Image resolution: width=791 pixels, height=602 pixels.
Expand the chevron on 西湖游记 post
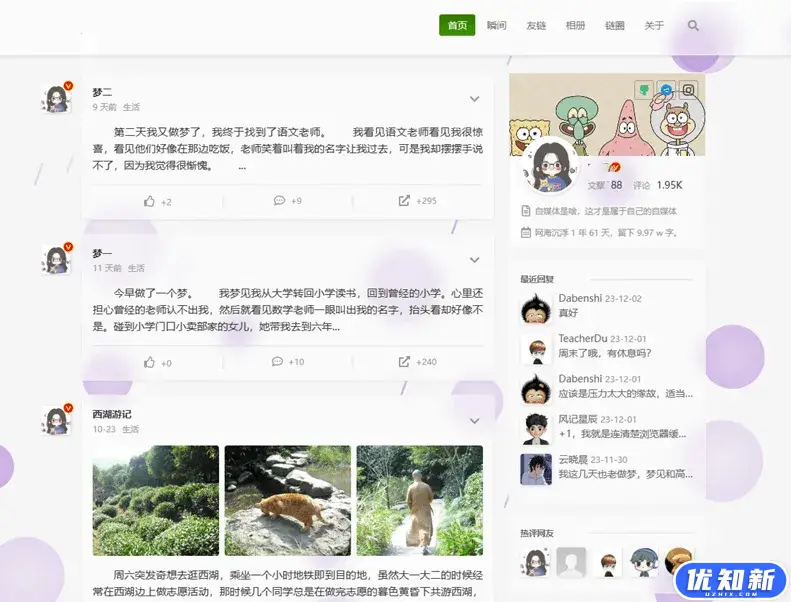pos(474,421)
